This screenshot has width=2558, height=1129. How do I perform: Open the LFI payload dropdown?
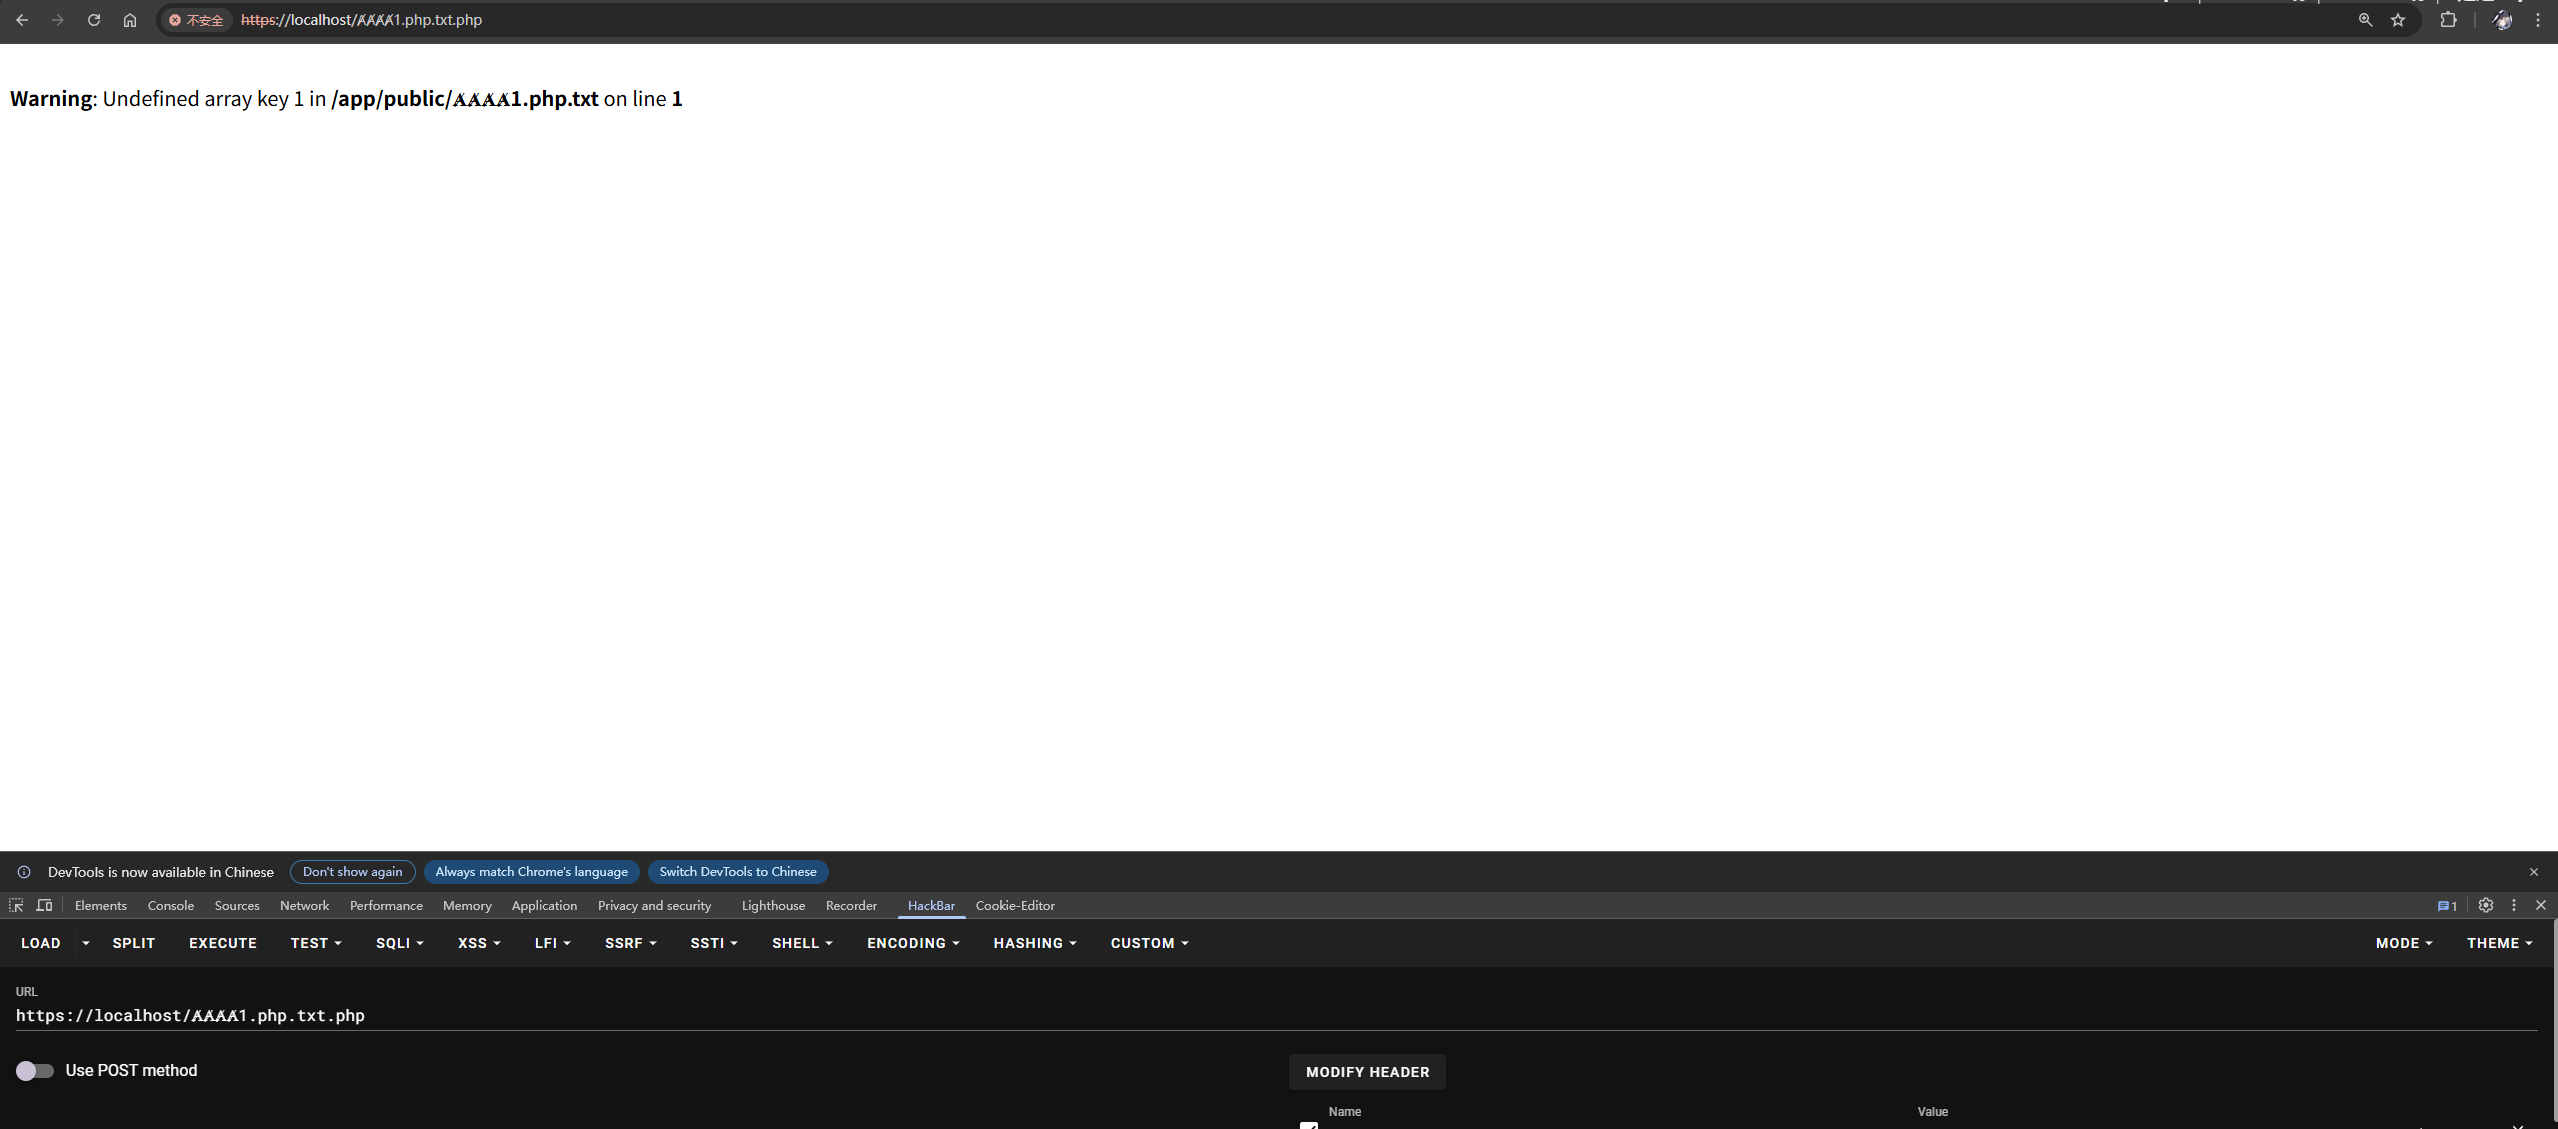(552, 943)
